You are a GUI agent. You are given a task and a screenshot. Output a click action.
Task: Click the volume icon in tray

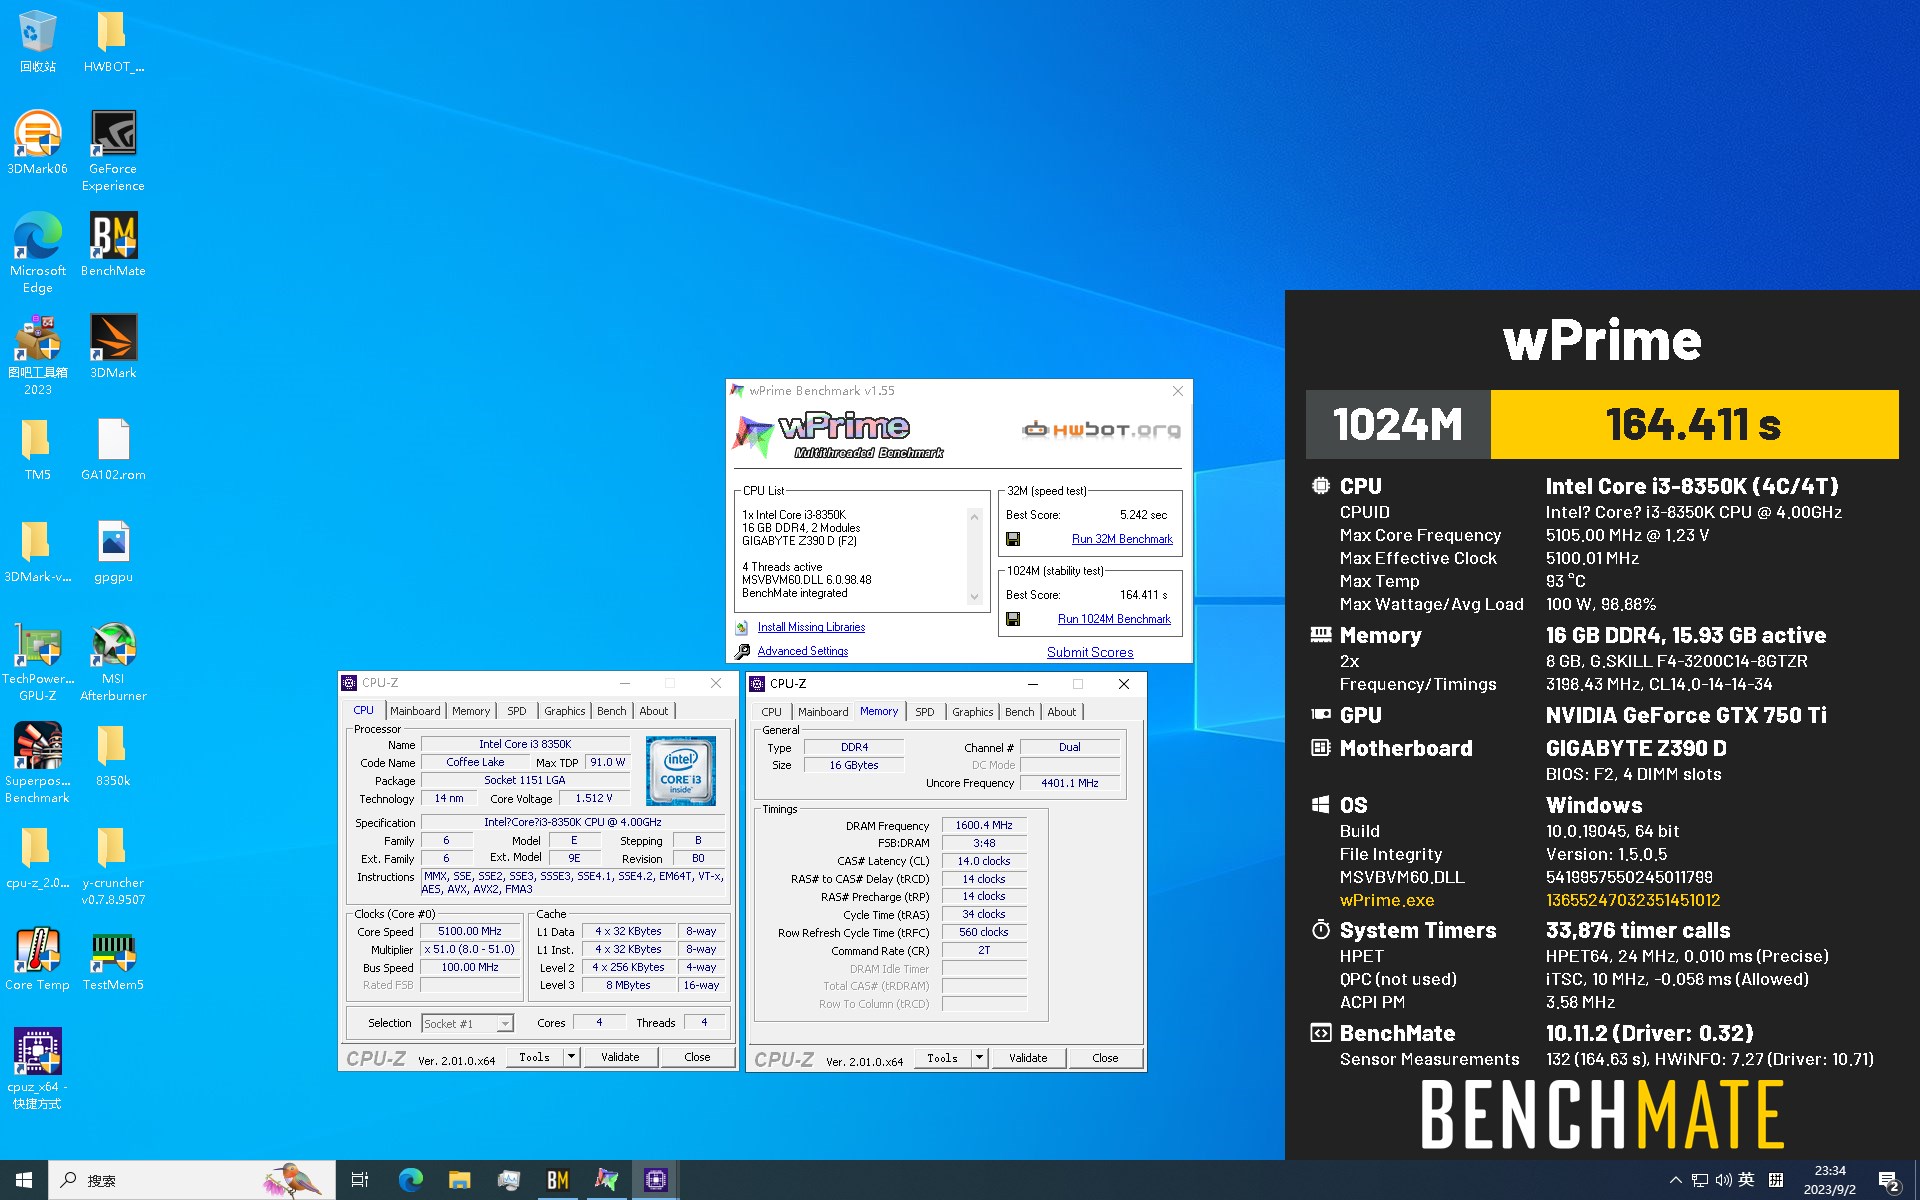(1723, 1180)
